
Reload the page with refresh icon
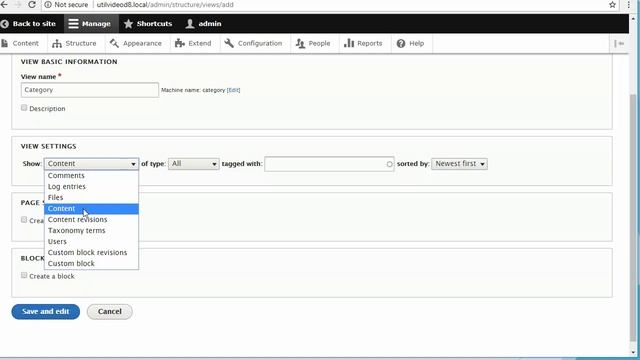tap(32, 4)
